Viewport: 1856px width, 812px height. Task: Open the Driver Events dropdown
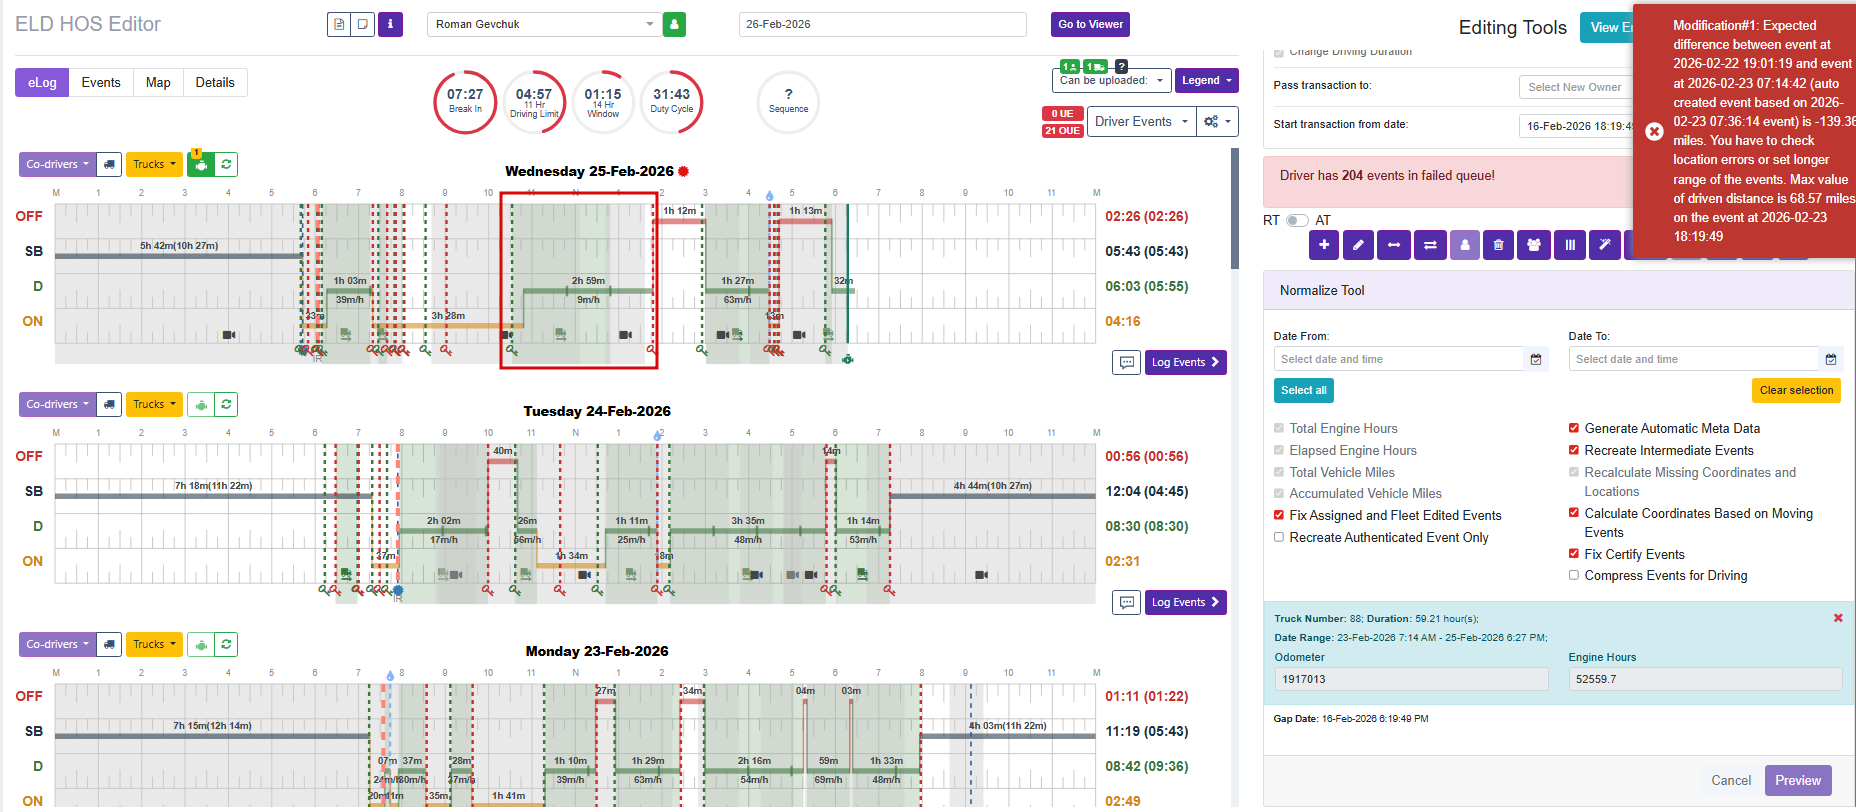click(x=1141, y=121)
